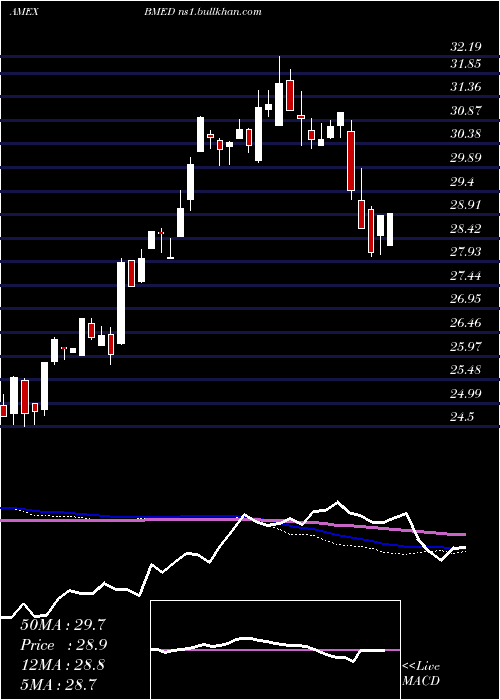Click the BMED ns1.bullkhan.com title text

point(202,12)
